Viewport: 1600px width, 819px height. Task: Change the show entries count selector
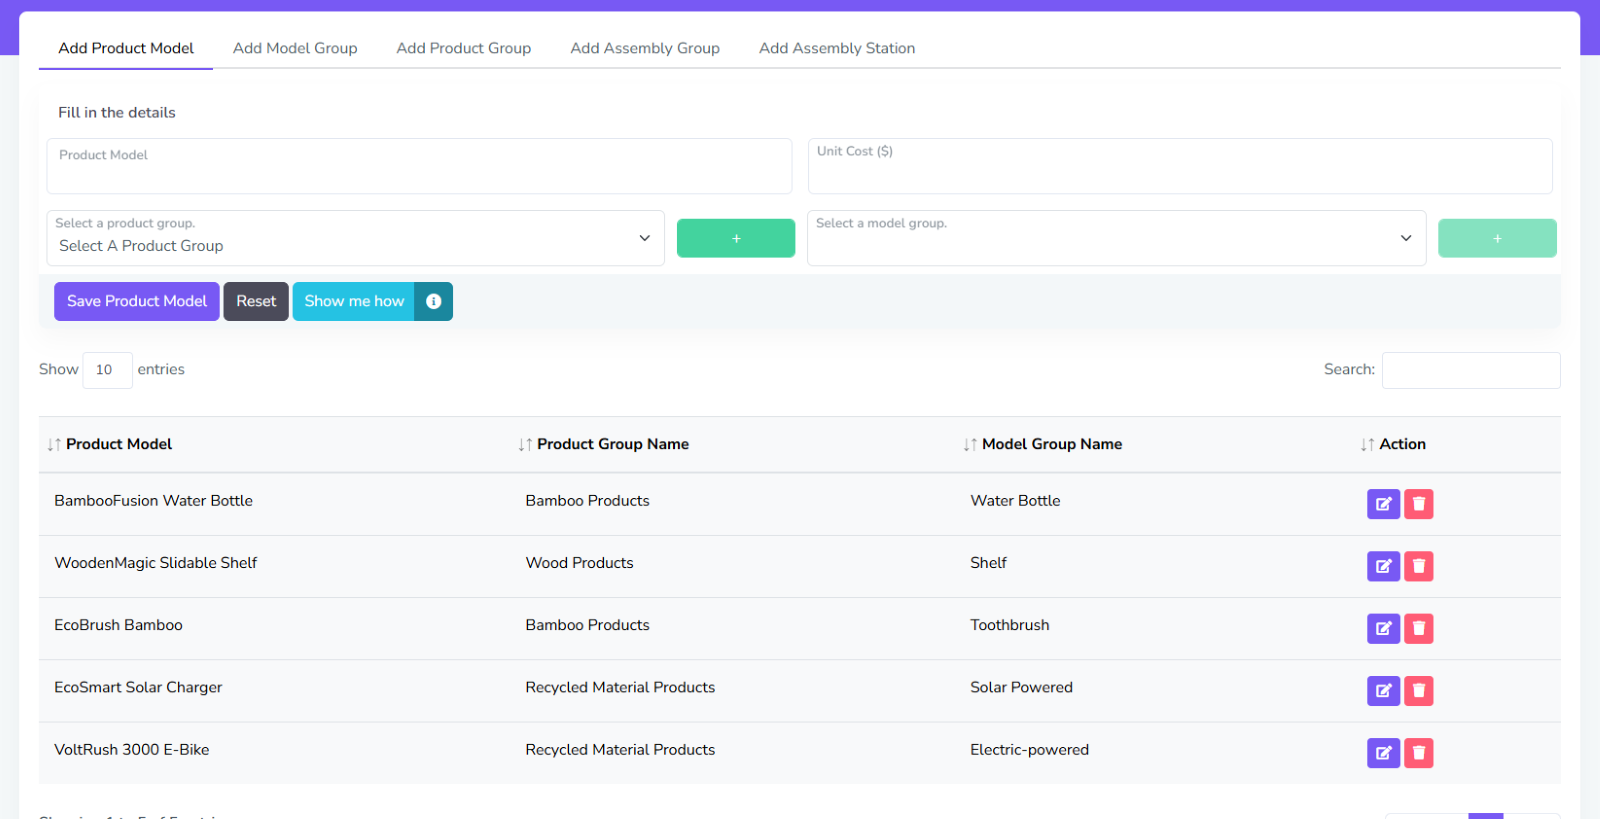(107, 370)
